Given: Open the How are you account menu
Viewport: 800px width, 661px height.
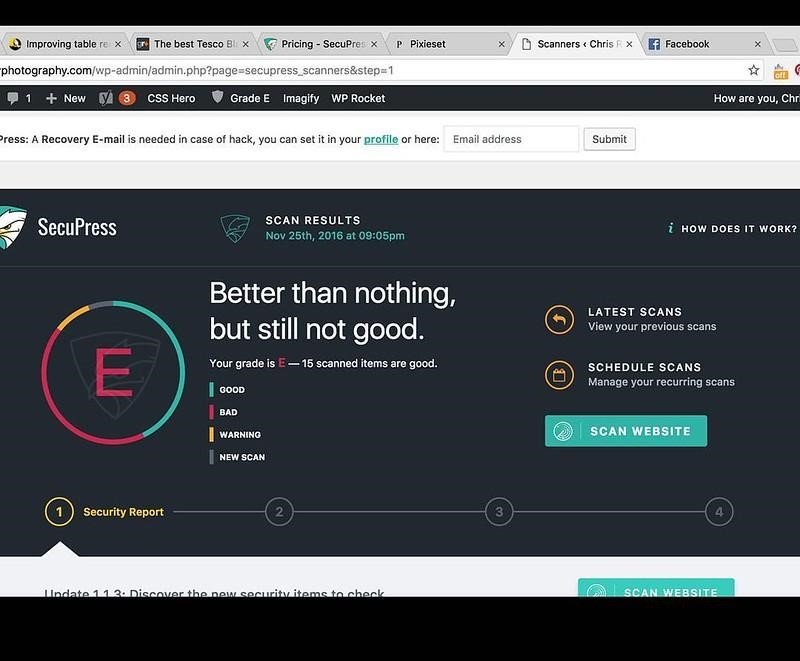Looking at the screenshot, I should 756,98.
